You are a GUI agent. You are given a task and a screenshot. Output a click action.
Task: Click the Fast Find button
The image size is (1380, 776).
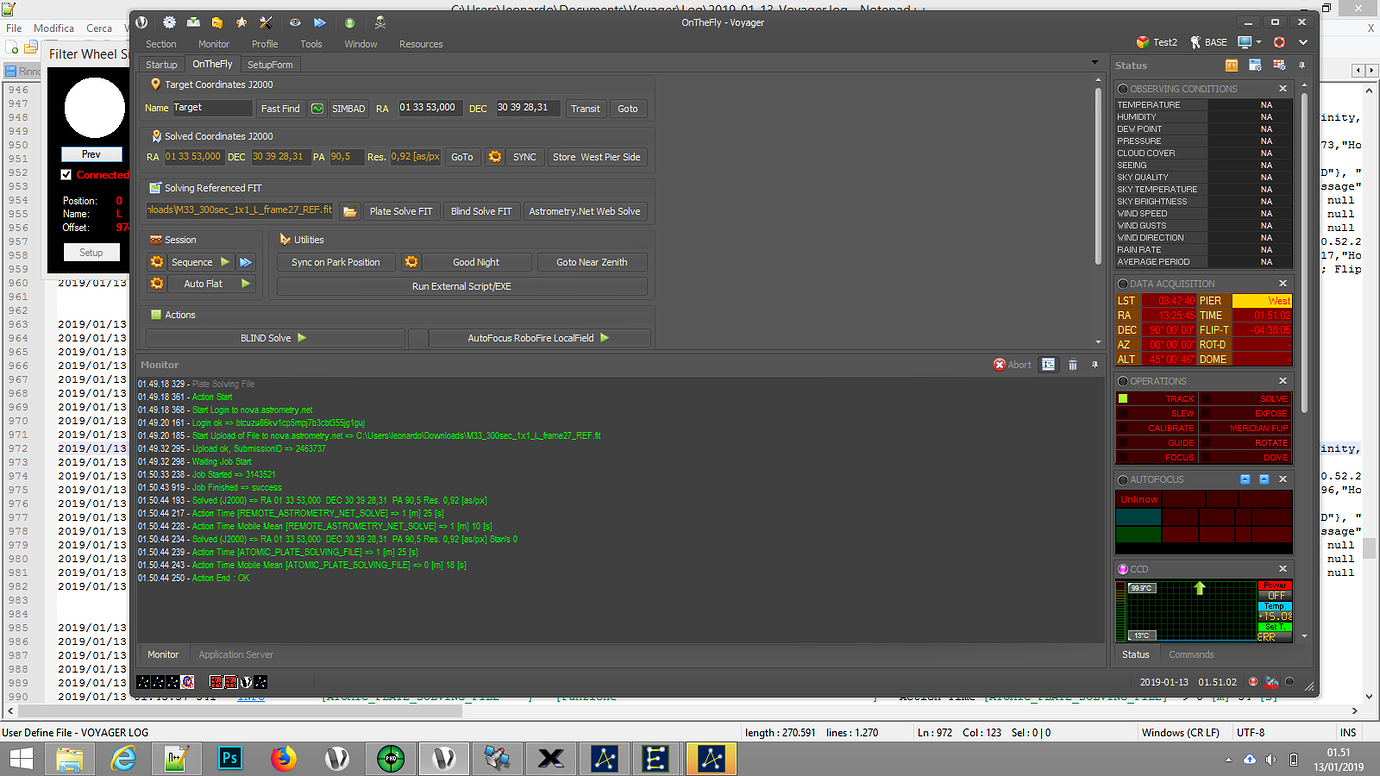[280, 108]
